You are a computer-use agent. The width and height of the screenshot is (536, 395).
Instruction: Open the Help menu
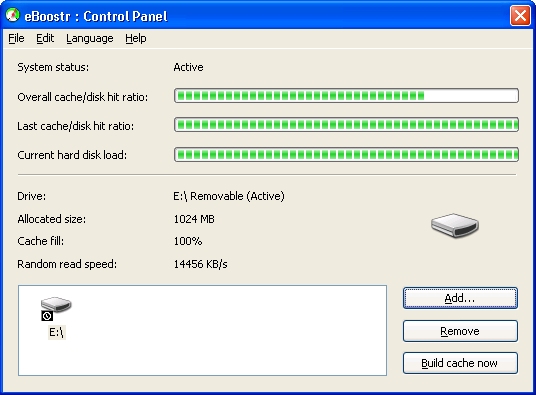coord(136,38)
